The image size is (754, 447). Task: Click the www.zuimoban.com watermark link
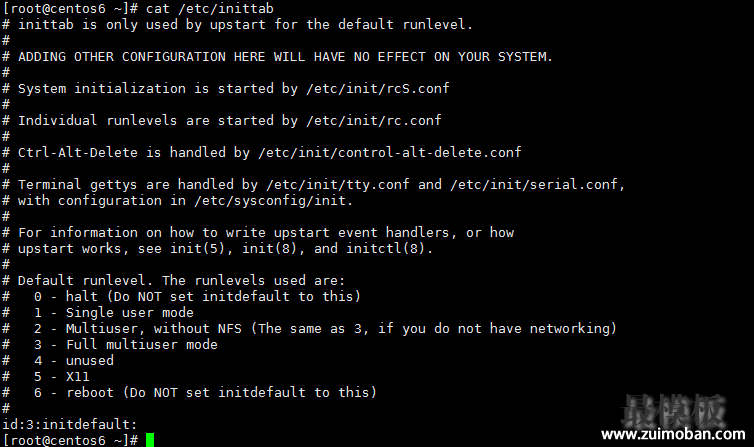[x=673, y=434]
